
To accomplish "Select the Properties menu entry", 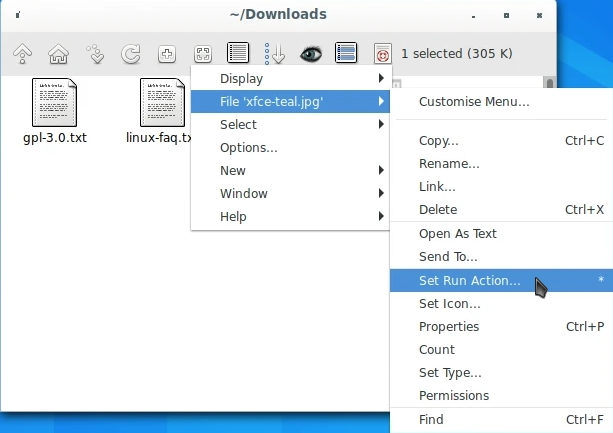I will (x=449, y=327).
